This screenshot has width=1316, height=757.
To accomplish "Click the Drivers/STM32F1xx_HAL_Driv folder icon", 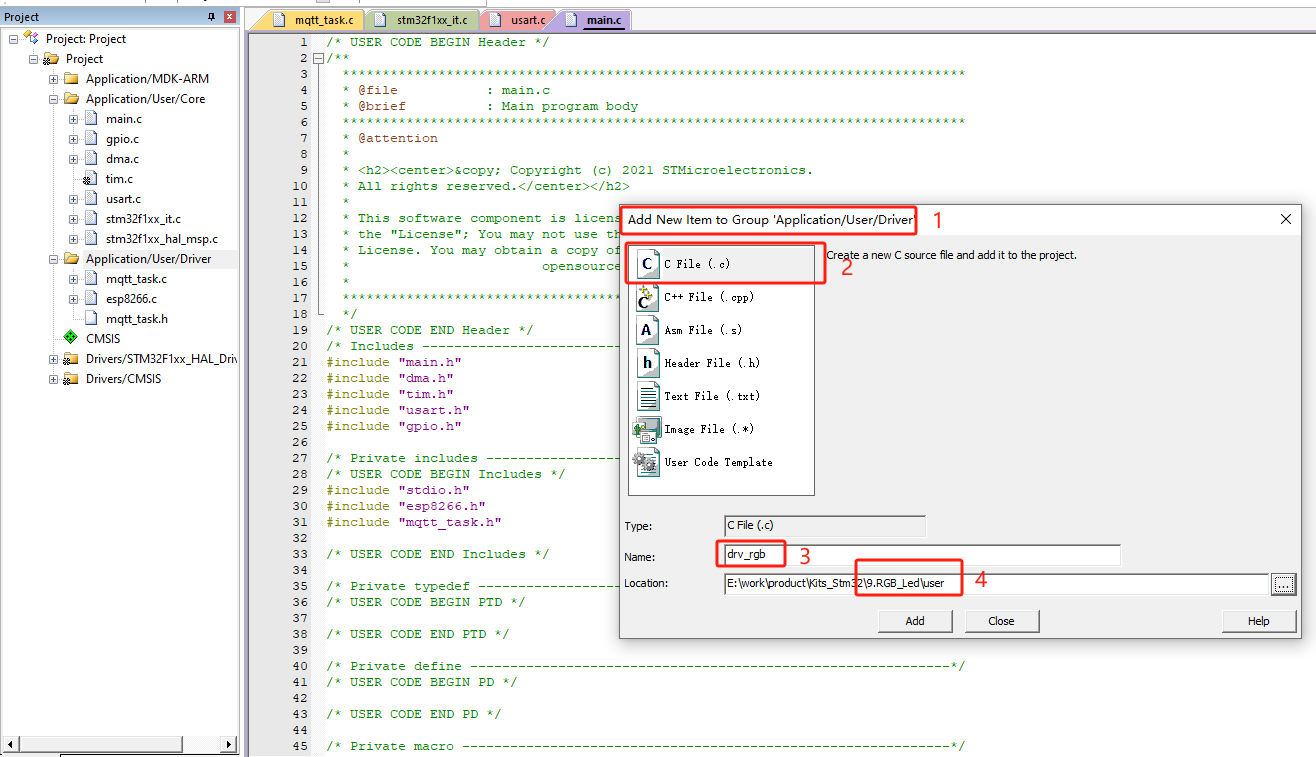I will 71,359.
